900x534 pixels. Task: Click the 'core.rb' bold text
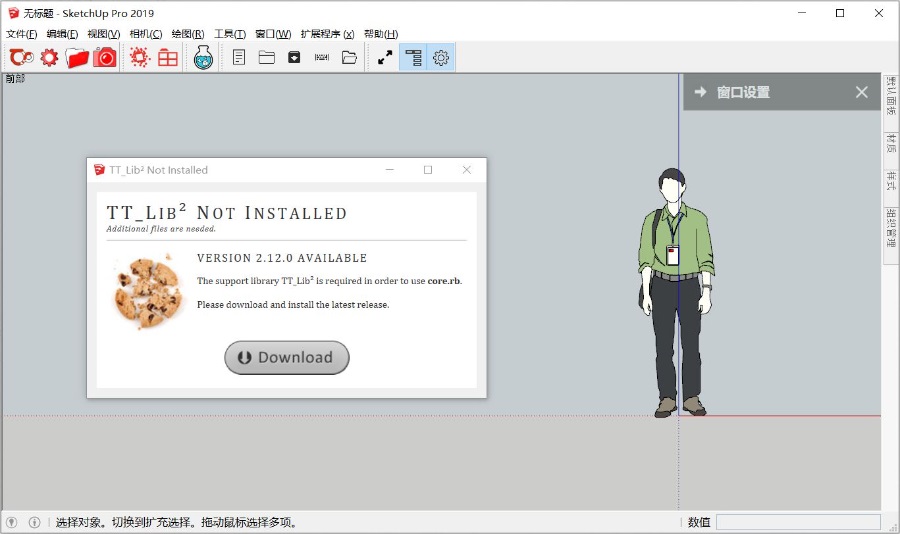444,281
